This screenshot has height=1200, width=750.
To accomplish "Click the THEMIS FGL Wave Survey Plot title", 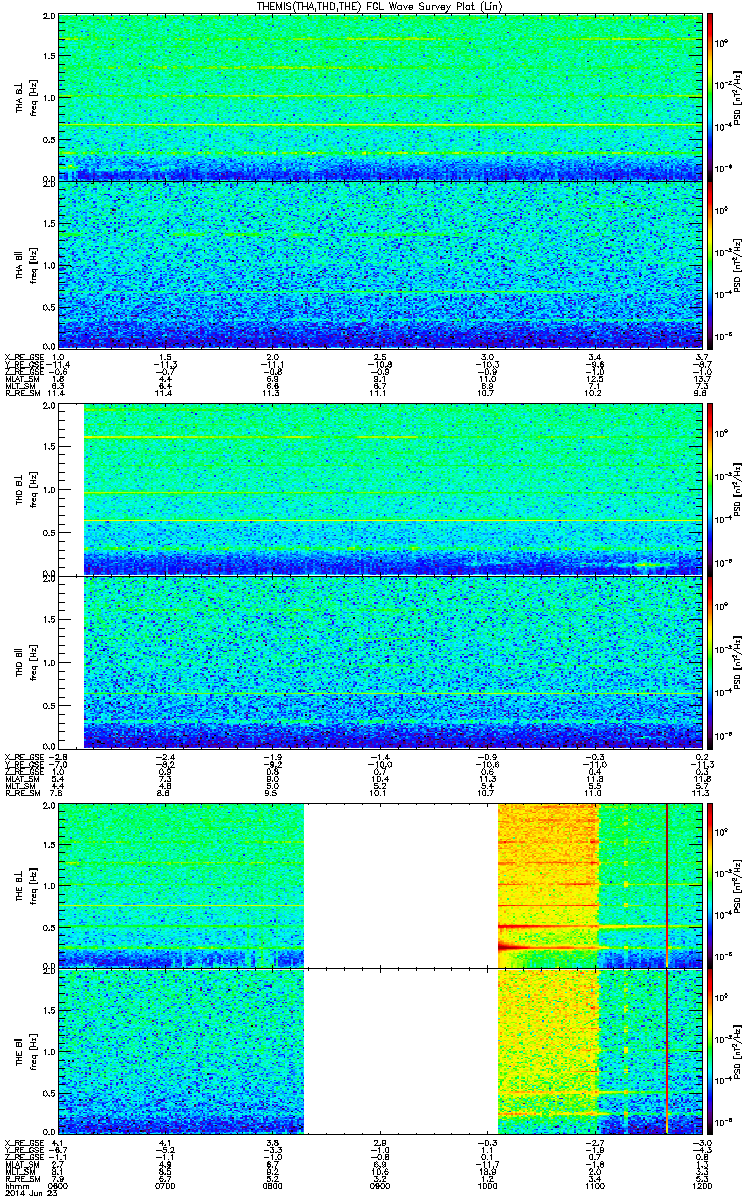I will click(x=380, y=6).
